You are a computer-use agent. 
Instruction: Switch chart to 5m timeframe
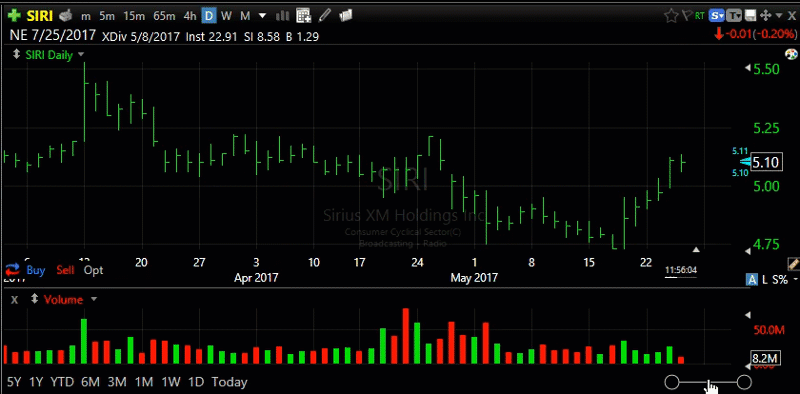[107, 16]
